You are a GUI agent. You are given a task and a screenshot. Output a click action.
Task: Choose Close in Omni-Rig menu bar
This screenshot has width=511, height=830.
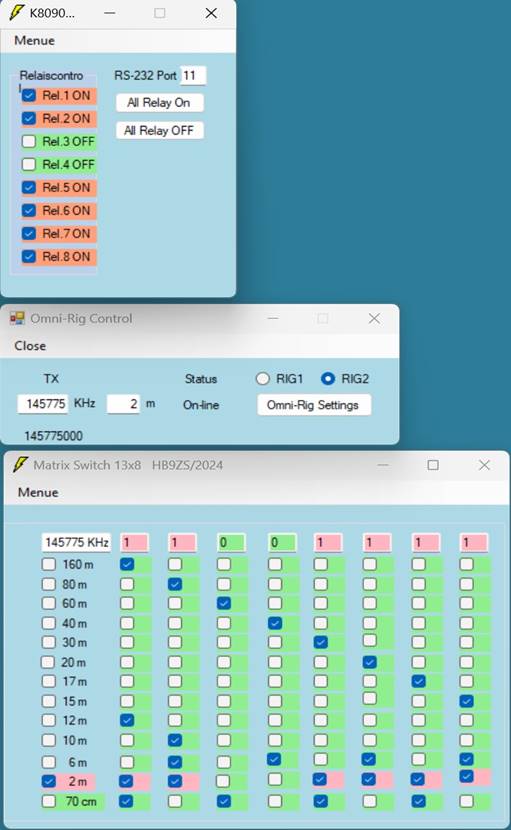click(x=30, y=346)
